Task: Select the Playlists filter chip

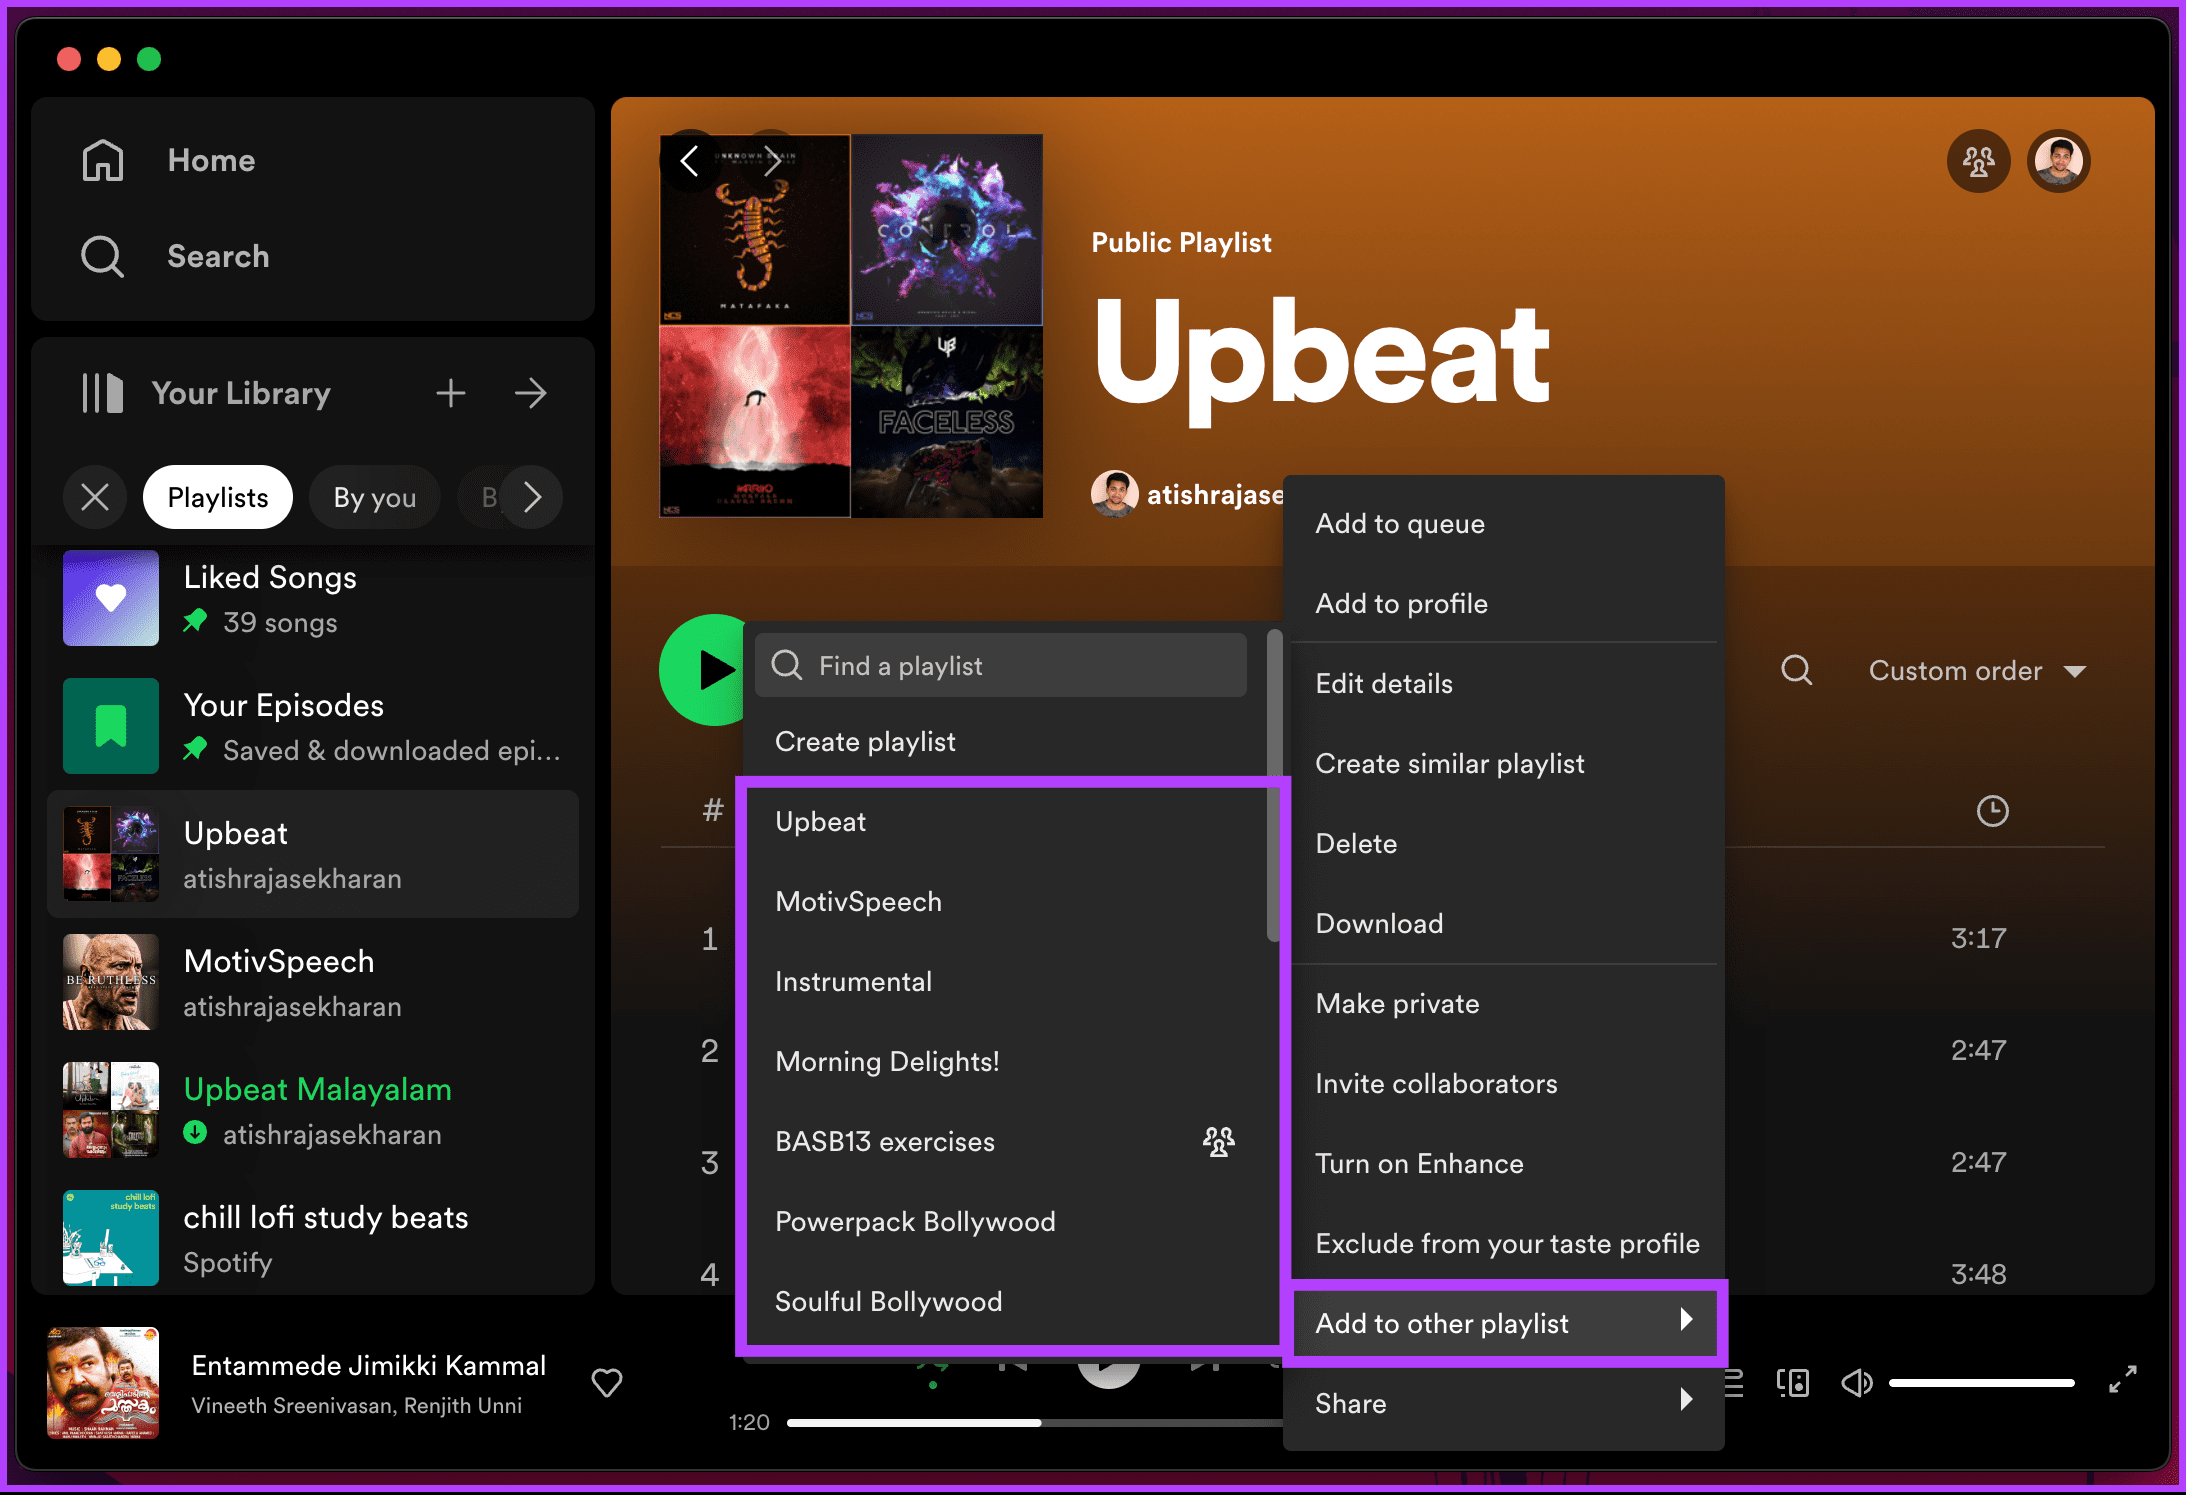Action: coord(218,497)
